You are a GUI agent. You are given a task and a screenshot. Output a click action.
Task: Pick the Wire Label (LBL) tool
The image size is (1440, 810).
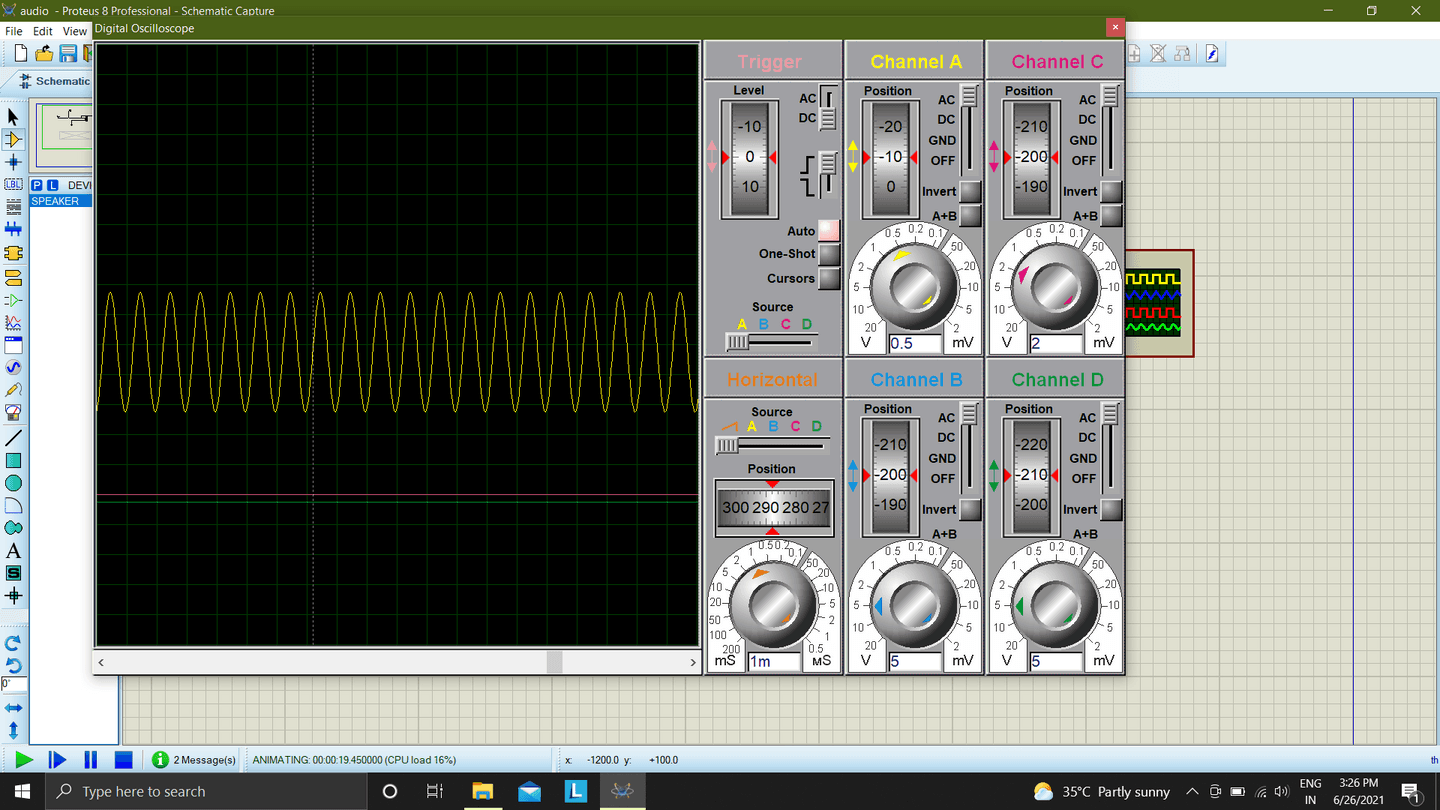pos(13,185)
